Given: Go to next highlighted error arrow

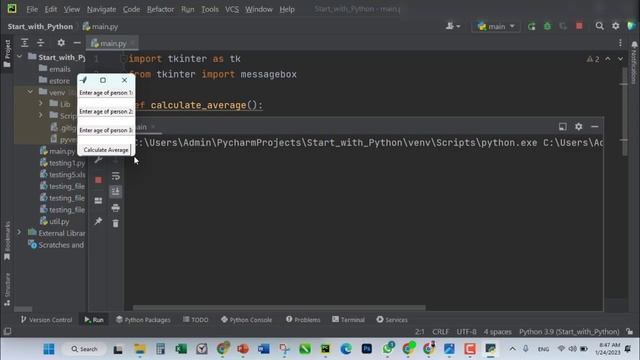Looking at the screenshot, I should click(x=620, y=59).
